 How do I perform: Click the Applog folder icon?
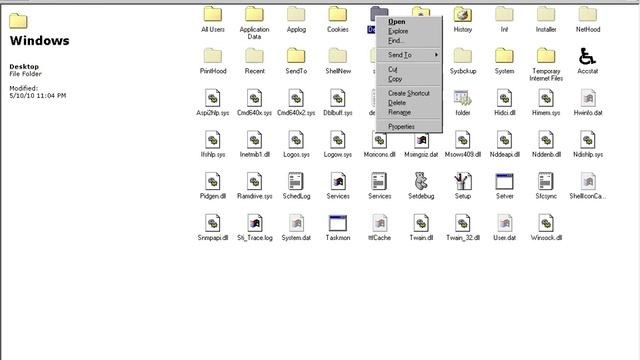click(x=296, y=15)
